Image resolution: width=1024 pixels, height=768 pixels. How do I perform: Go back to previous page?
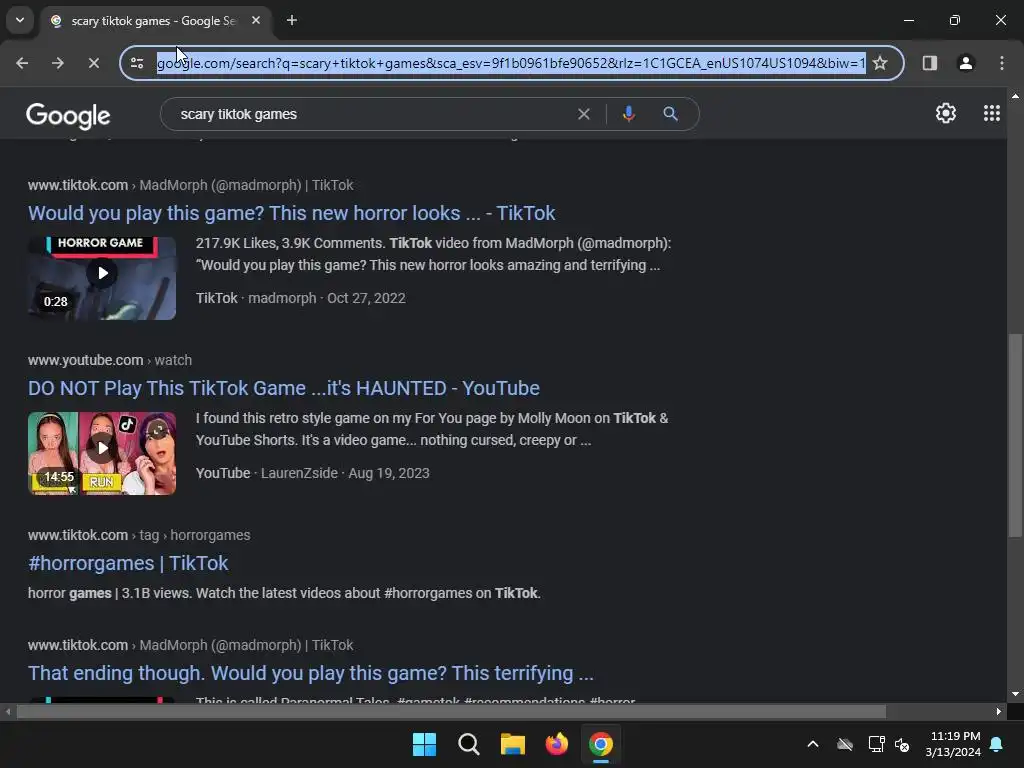[22, 63]
